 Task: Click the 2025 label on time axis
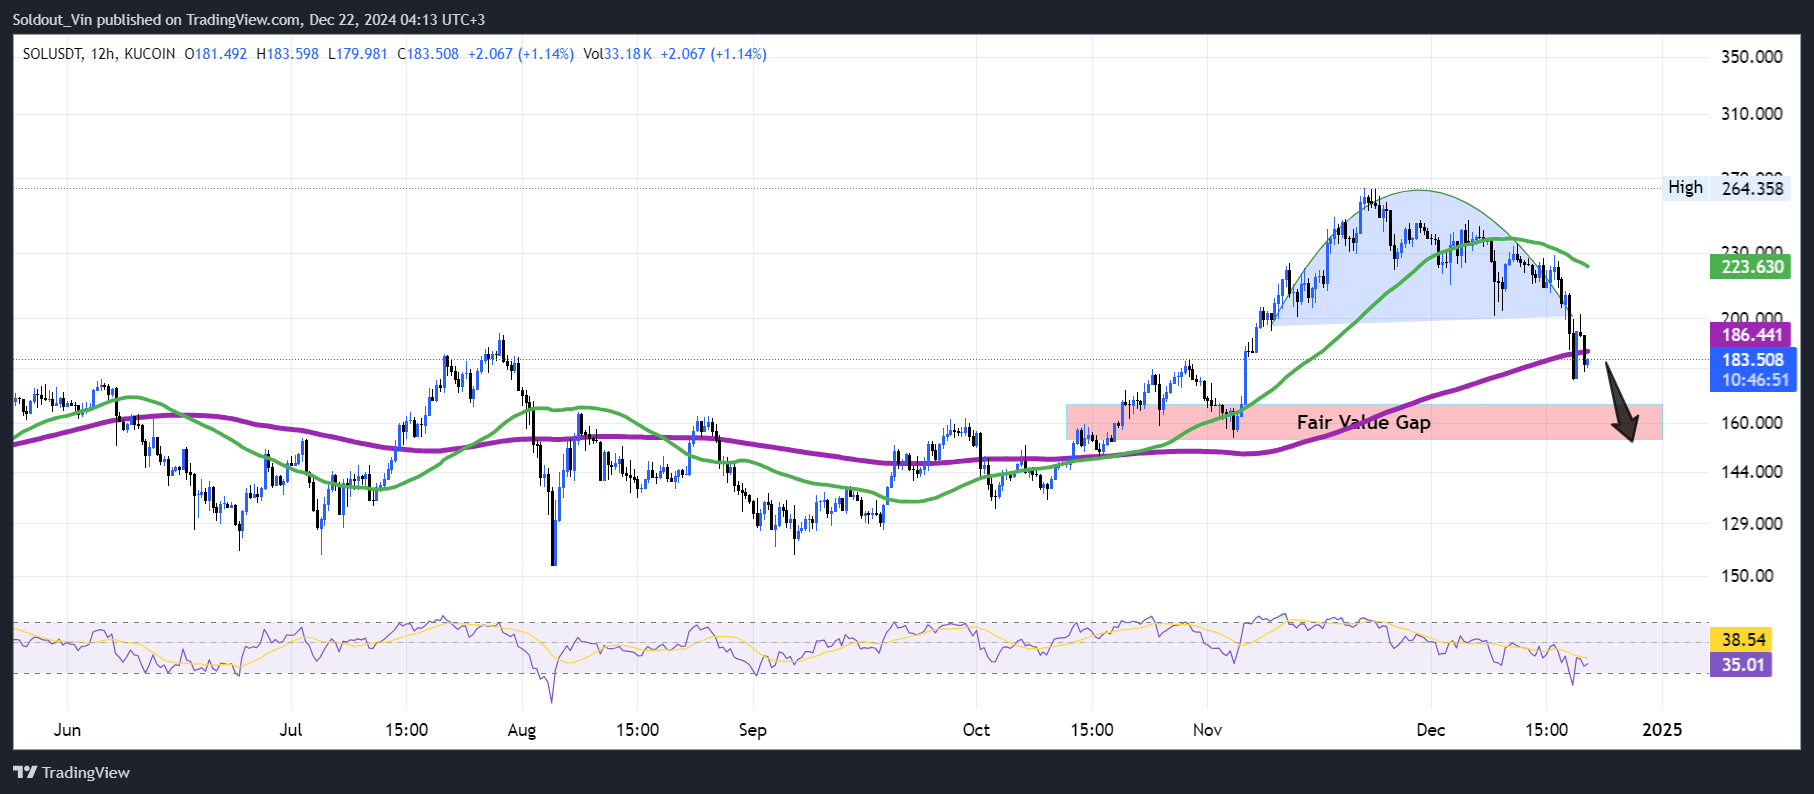1662,729
